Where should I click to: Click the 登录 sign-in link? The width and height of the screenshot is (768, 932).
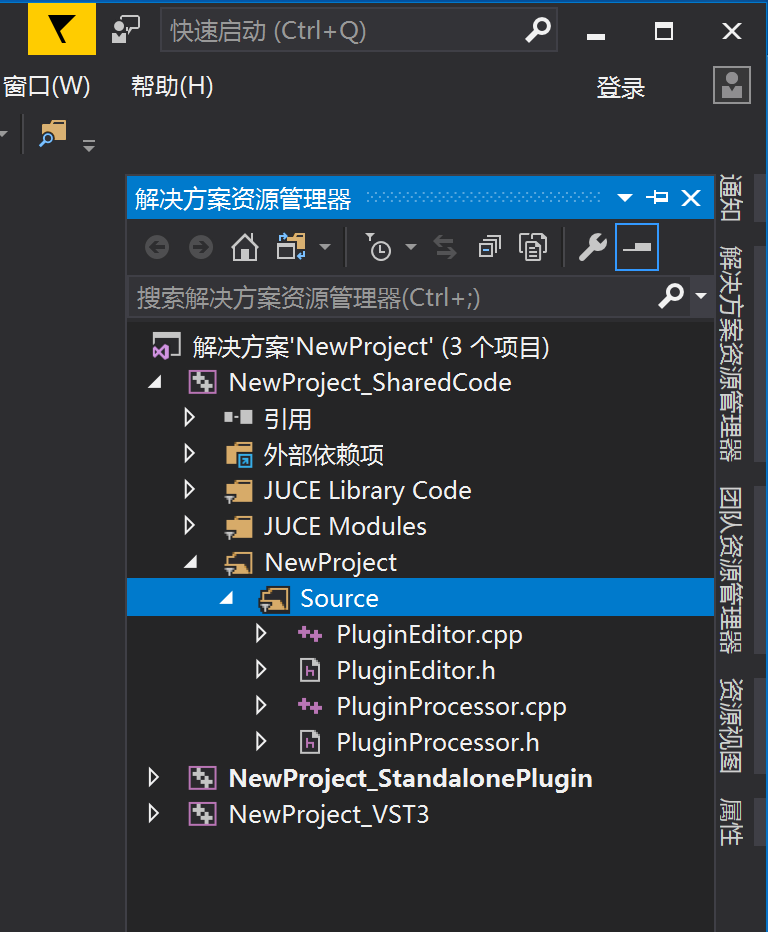[620, 88]
